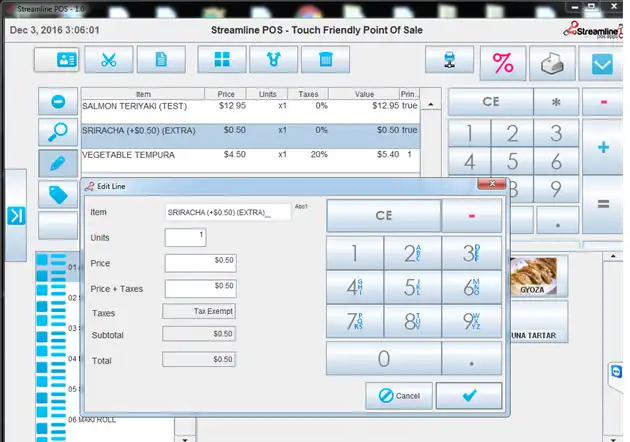Tap 6 on the main keypad
The height and width of the screenshot is (442, 630).
[556, 162]
